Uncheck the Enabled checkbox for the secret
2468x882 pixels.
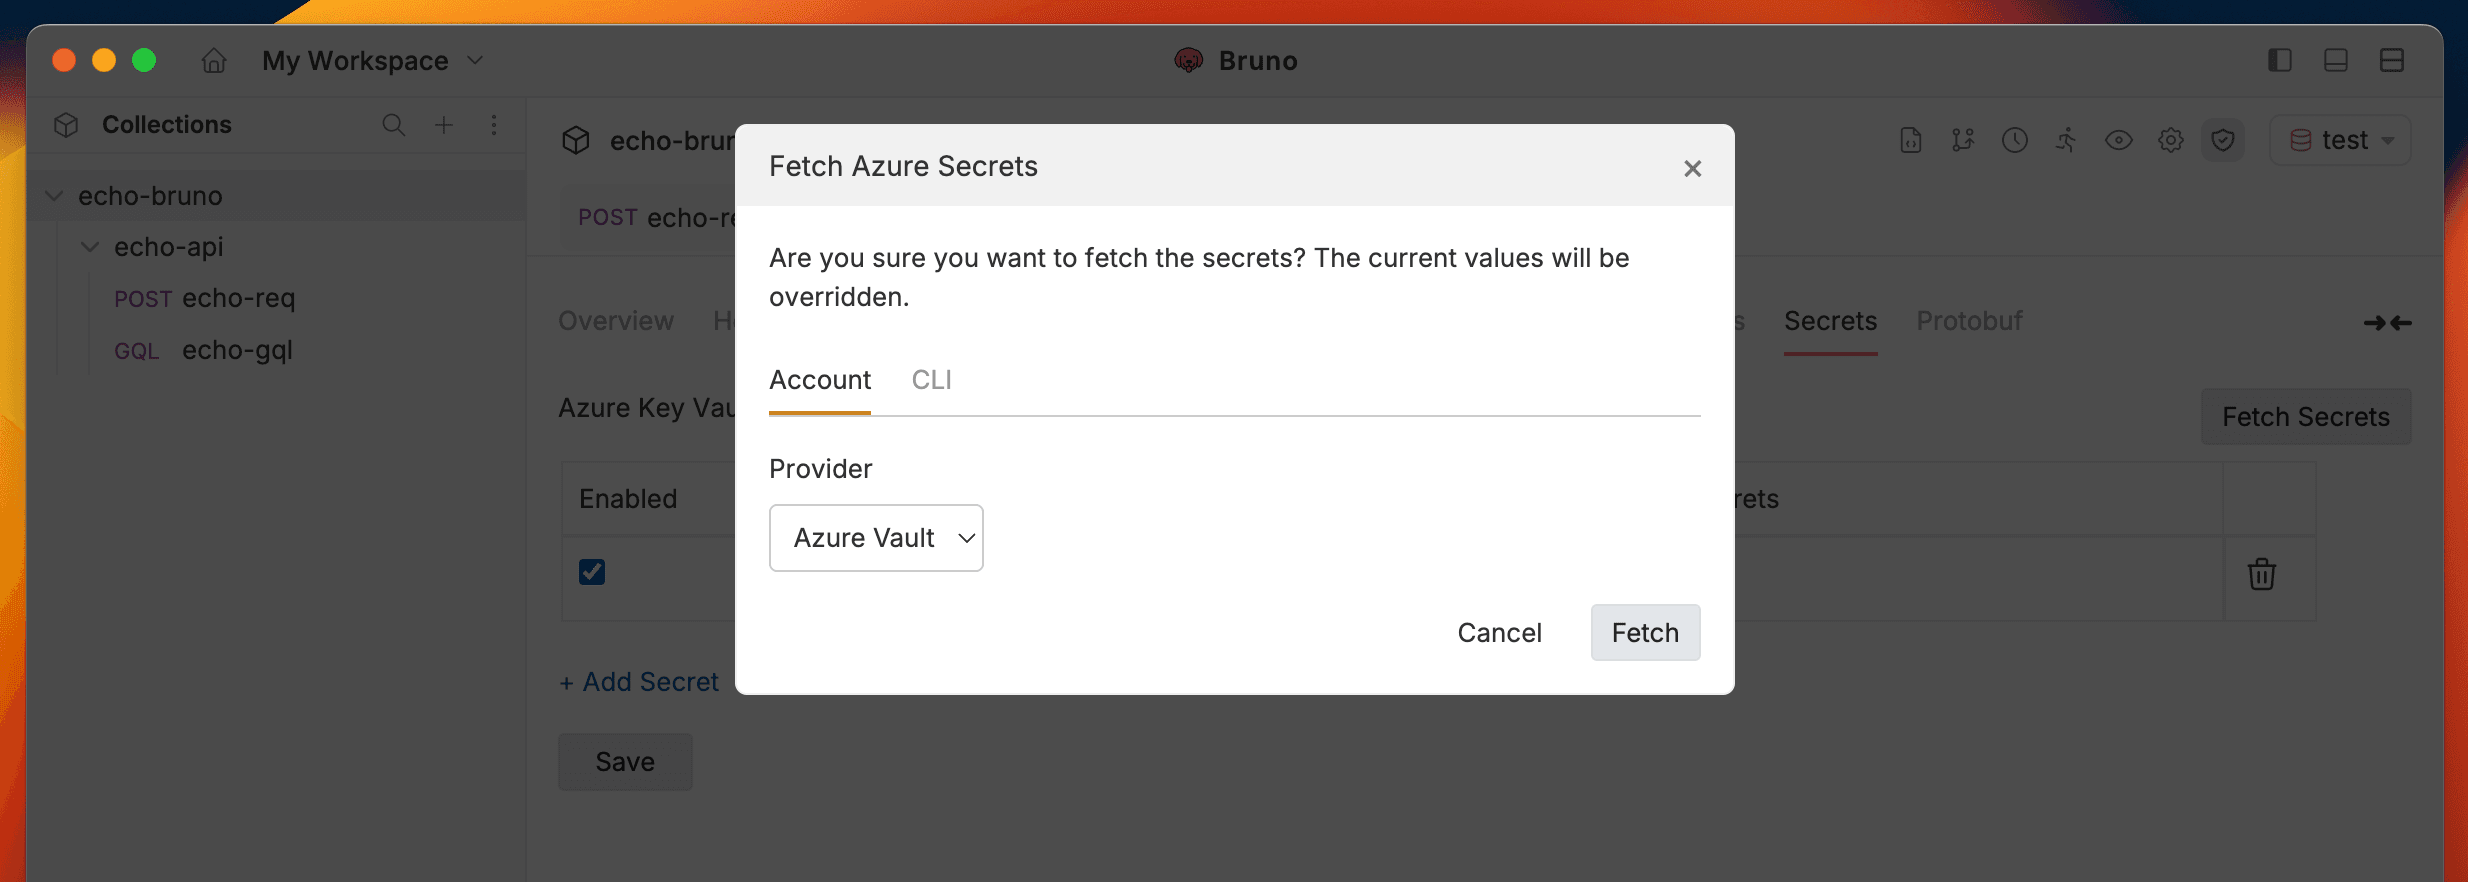(591, 571)
